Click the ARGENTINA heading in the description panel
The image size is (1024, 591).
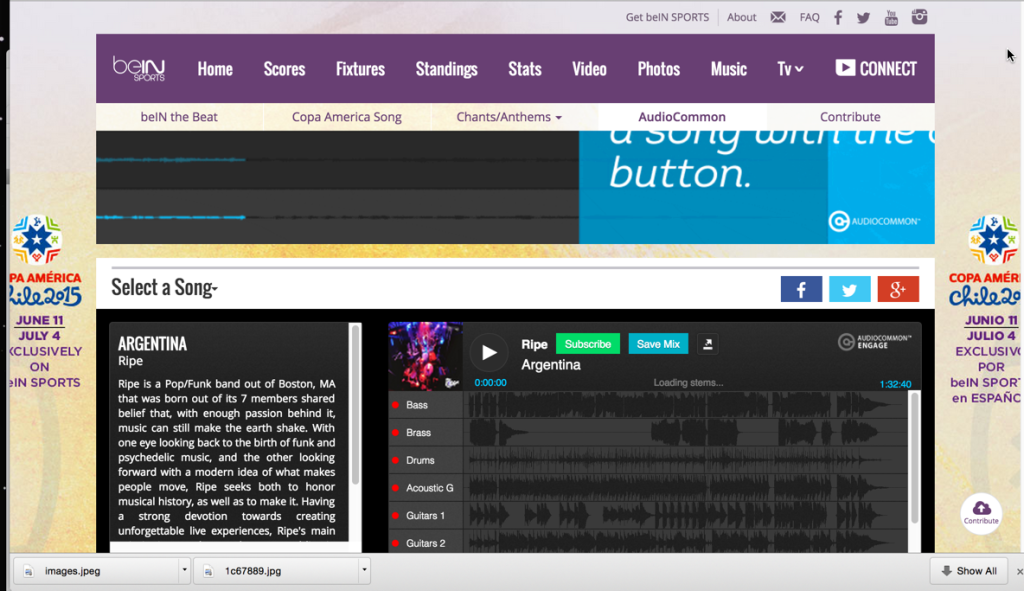[152, 343]
